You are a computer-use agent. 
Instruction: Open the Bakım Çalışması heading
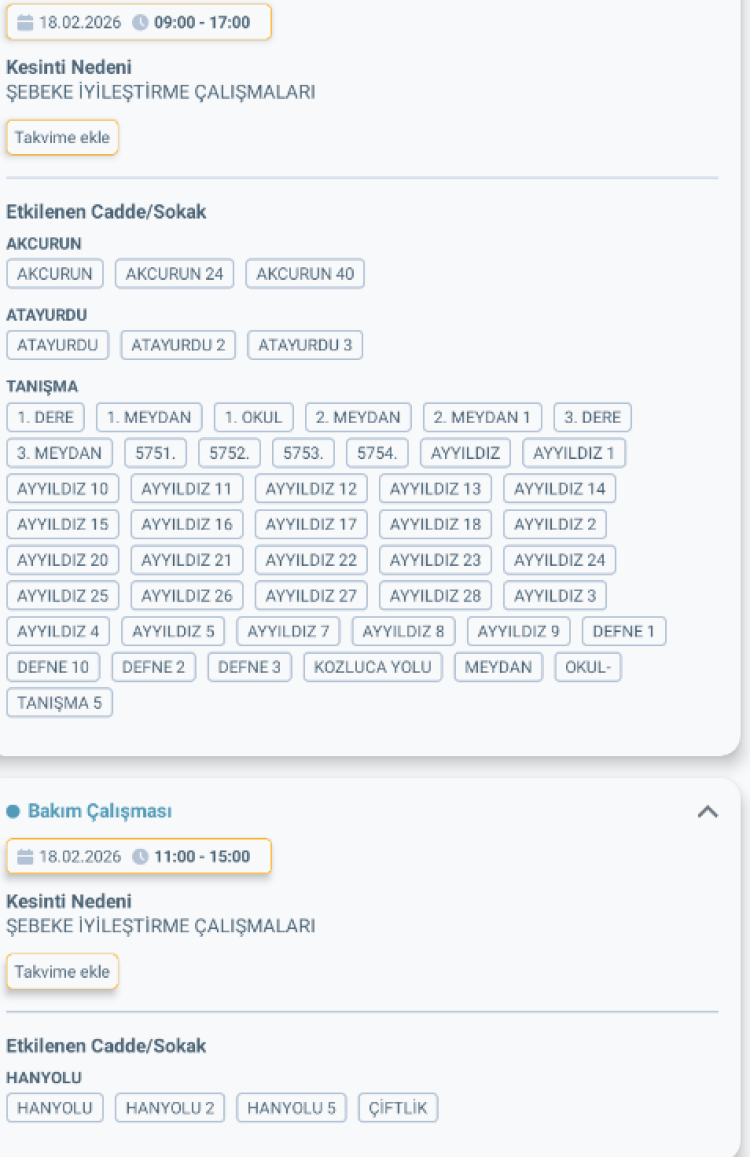(99, 812)
